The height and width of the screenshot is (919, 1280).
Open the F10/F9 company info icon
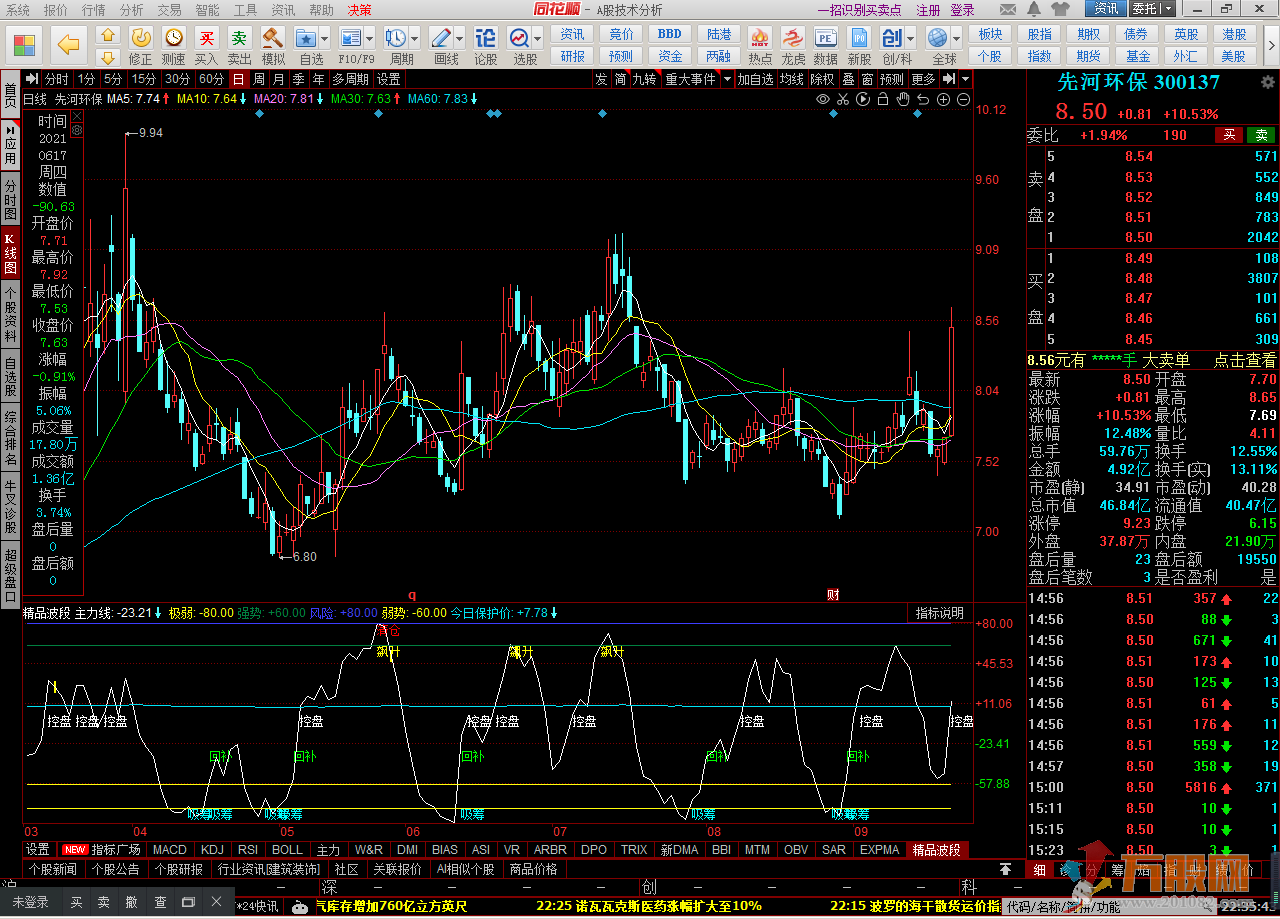350,38
